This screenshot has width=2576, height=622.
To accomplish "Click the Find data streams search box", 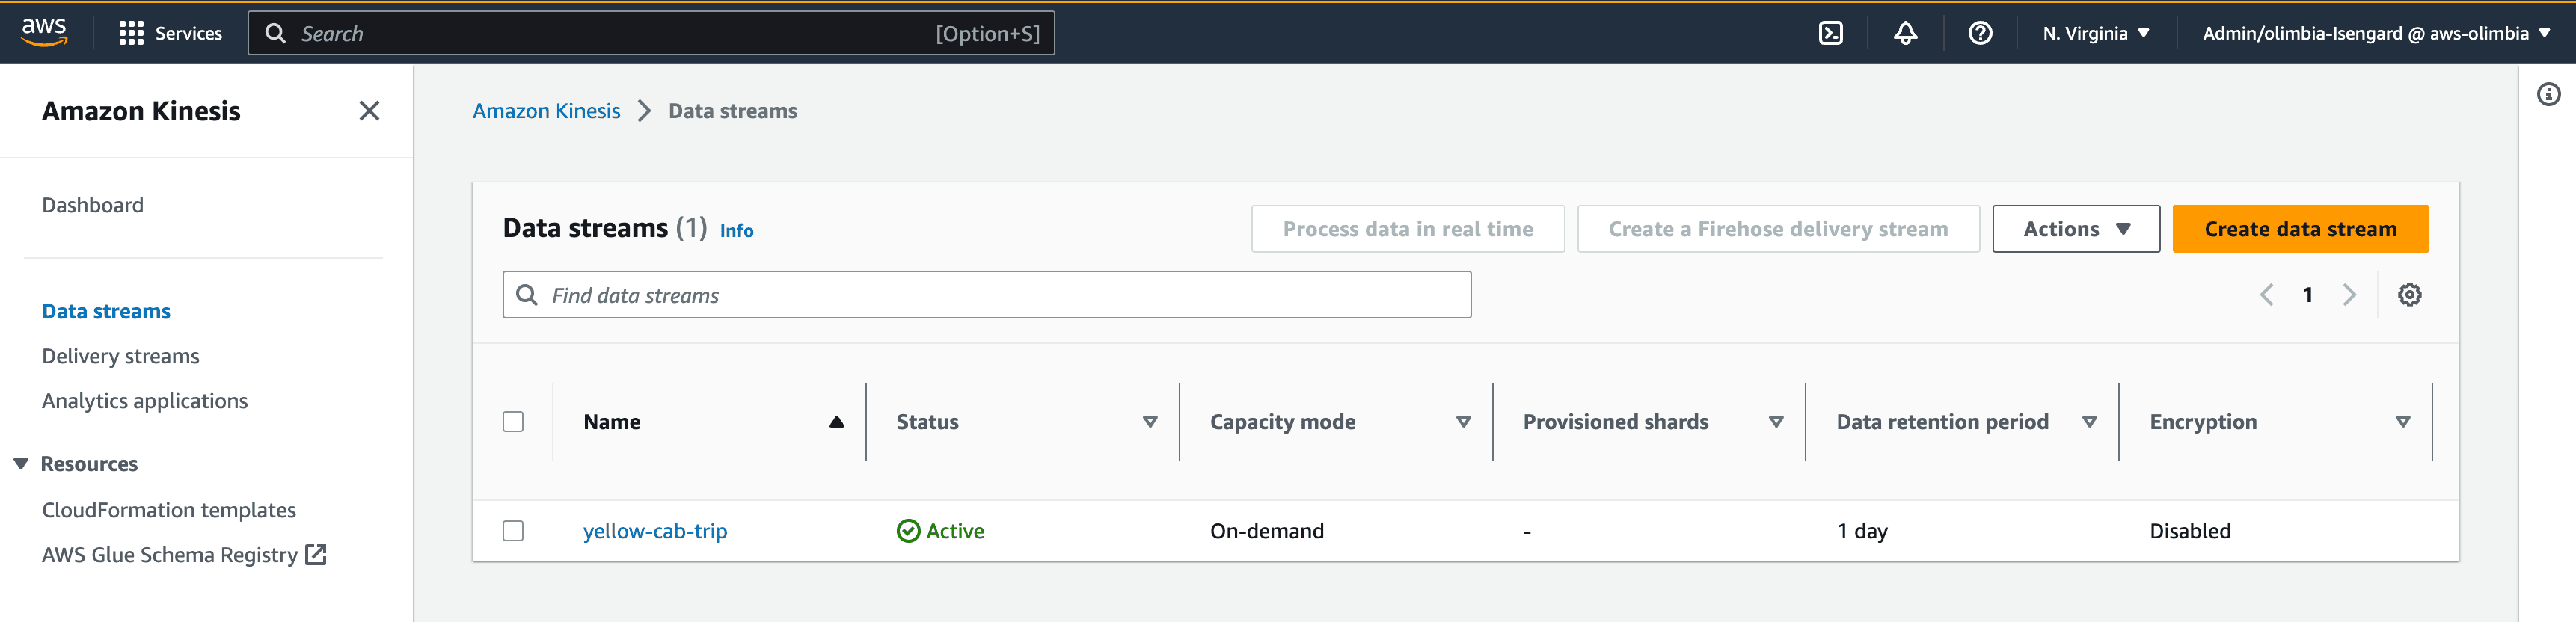I will click(x=986, y=295).
